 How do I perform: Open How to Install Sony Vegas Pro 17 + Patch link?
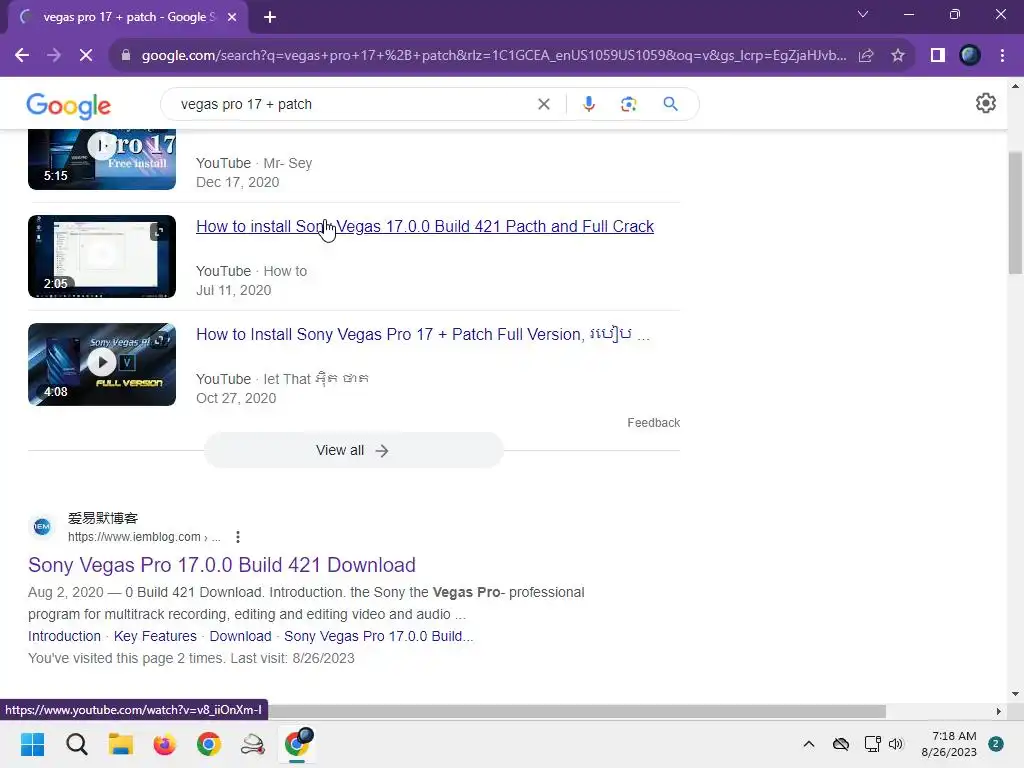[423, 334]
